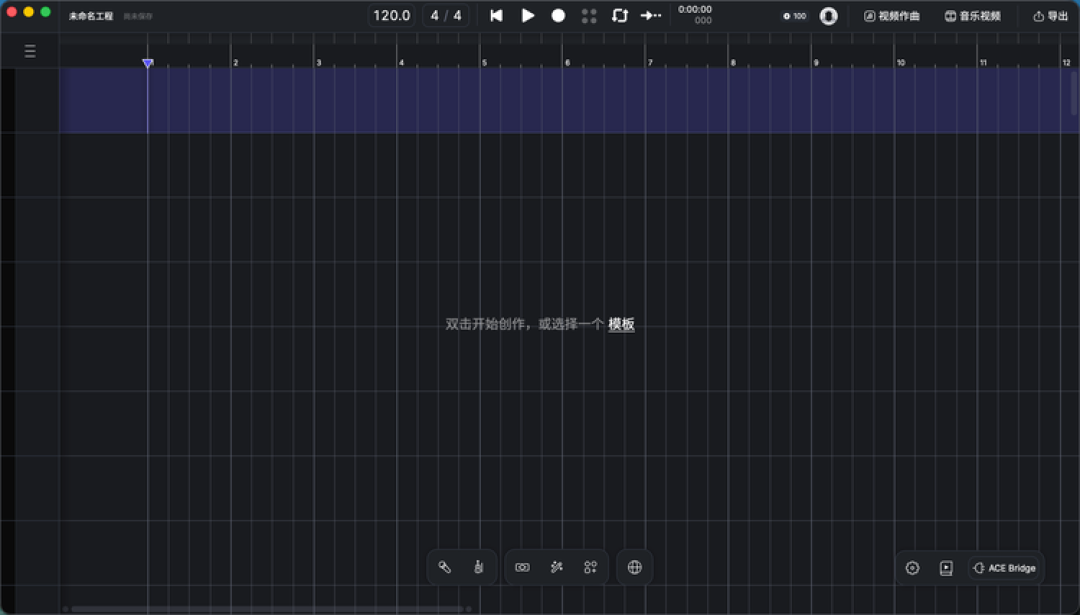Open the user account avatar

829,16
